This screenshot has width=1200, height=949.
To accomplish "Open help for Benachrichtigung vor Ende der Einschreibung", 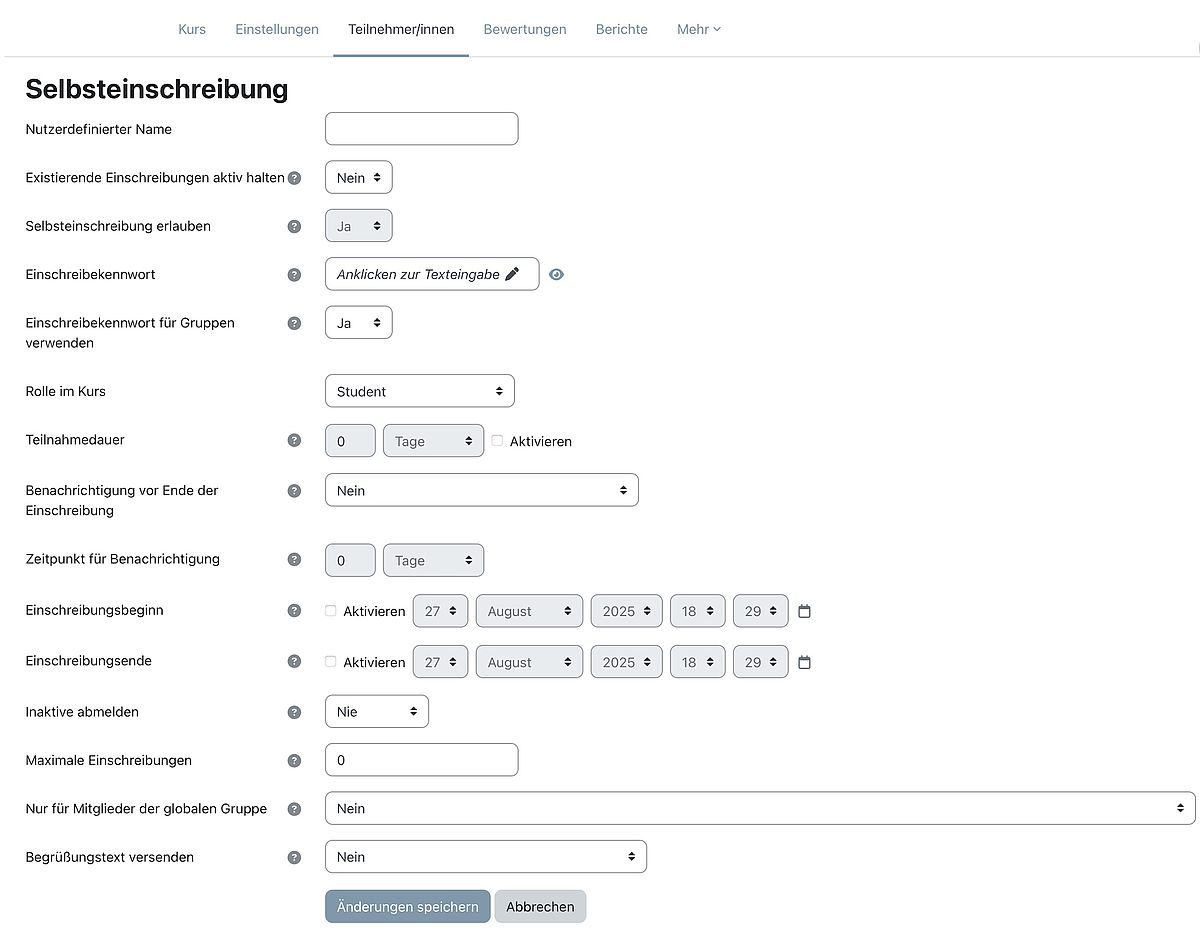I will coord(294,491).
